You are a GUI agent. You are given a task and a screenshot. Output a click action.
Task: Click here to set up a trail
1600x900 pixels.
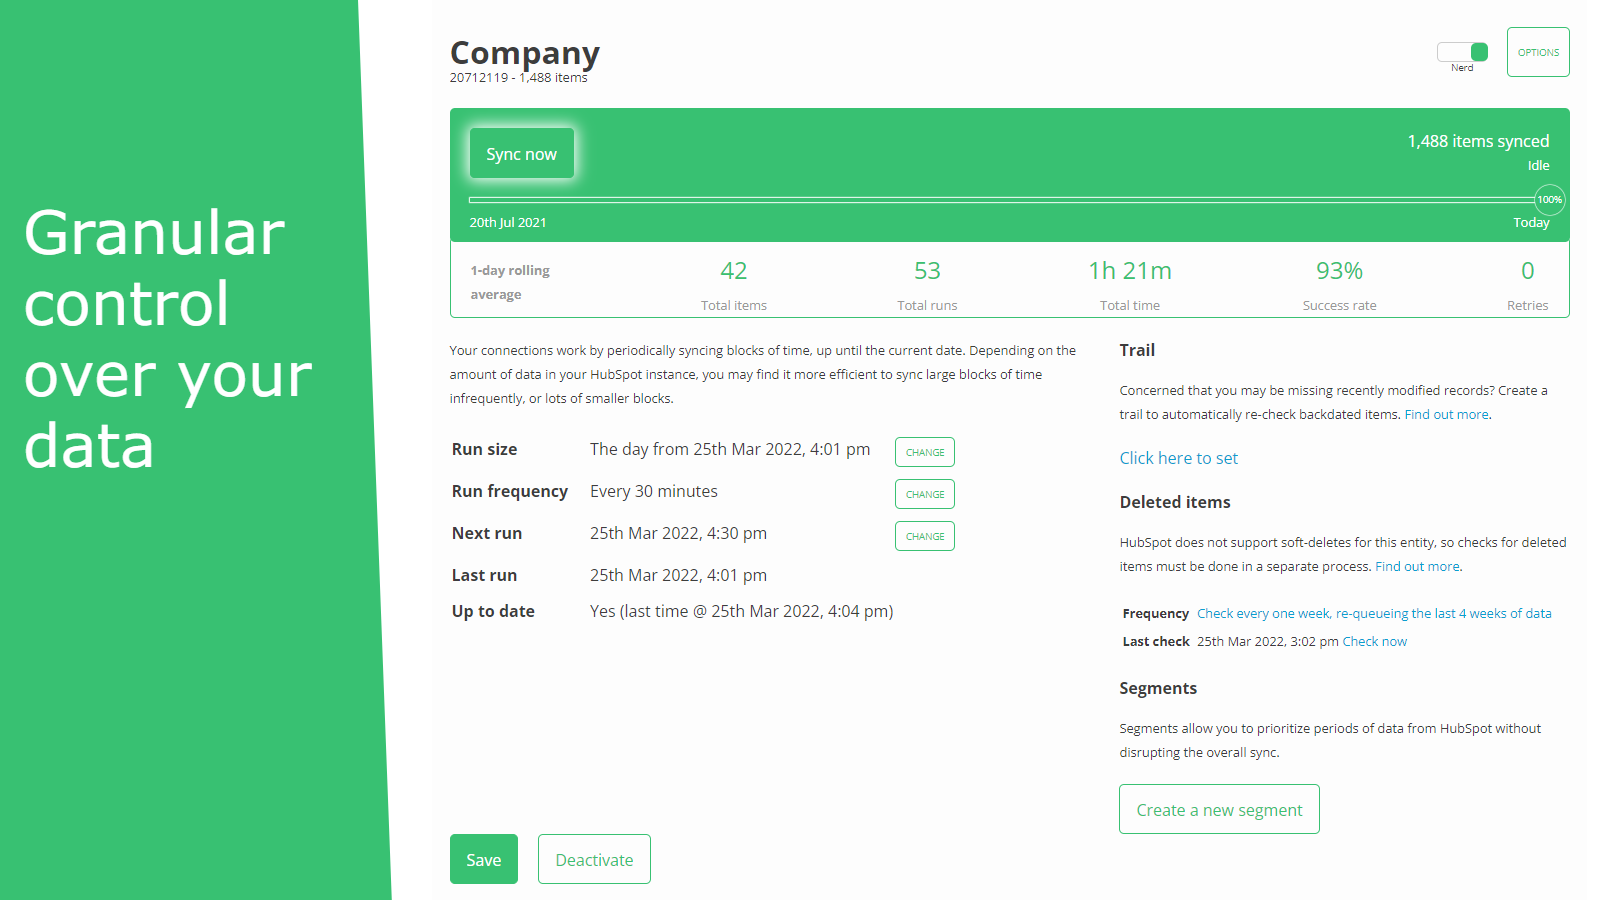point(1178,458)
